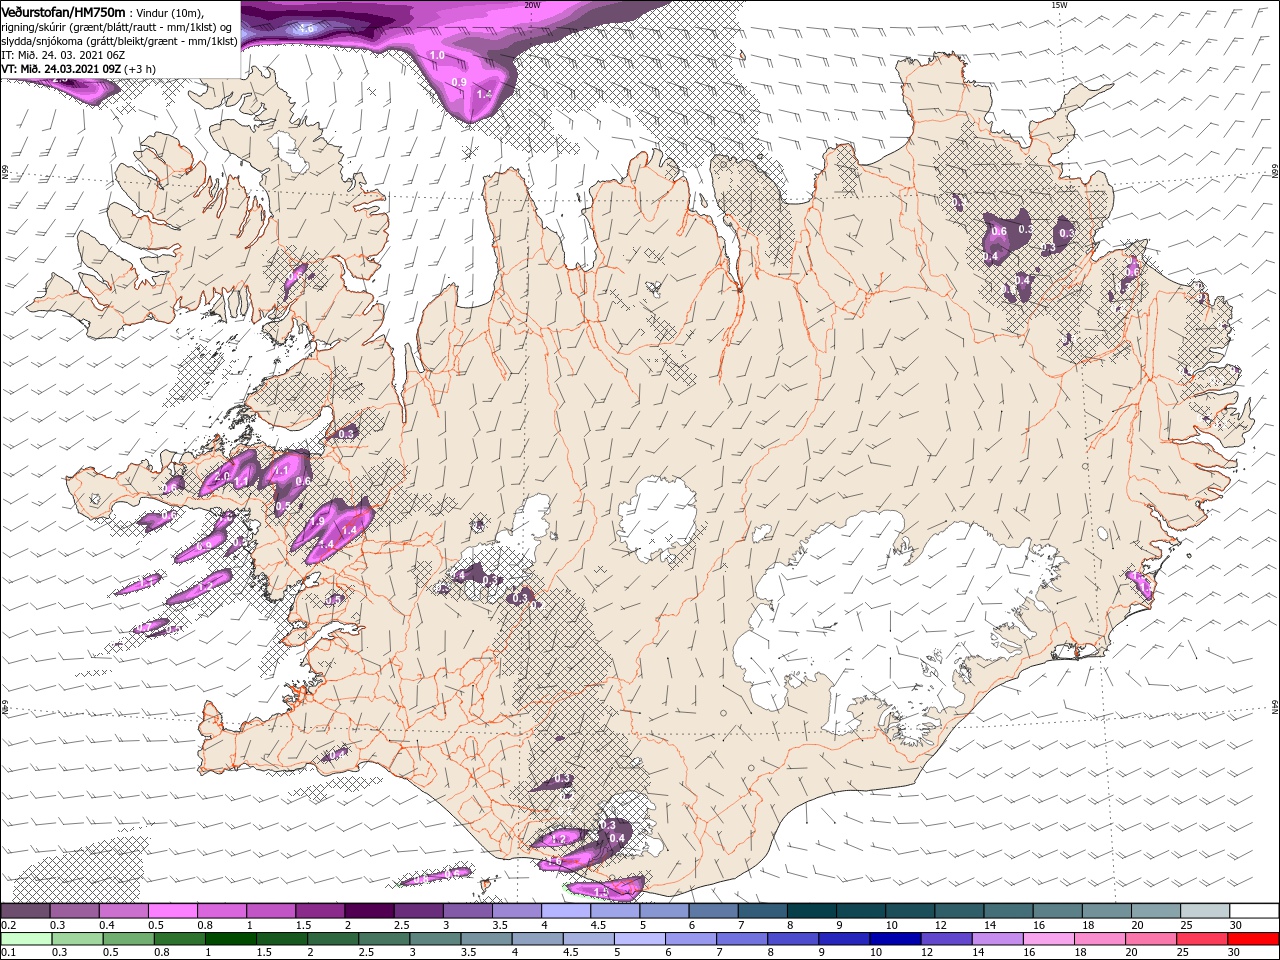Click the "0.1" label in the lower legend scale
The width and height of the screenshot is (1280, 960).
8,954
